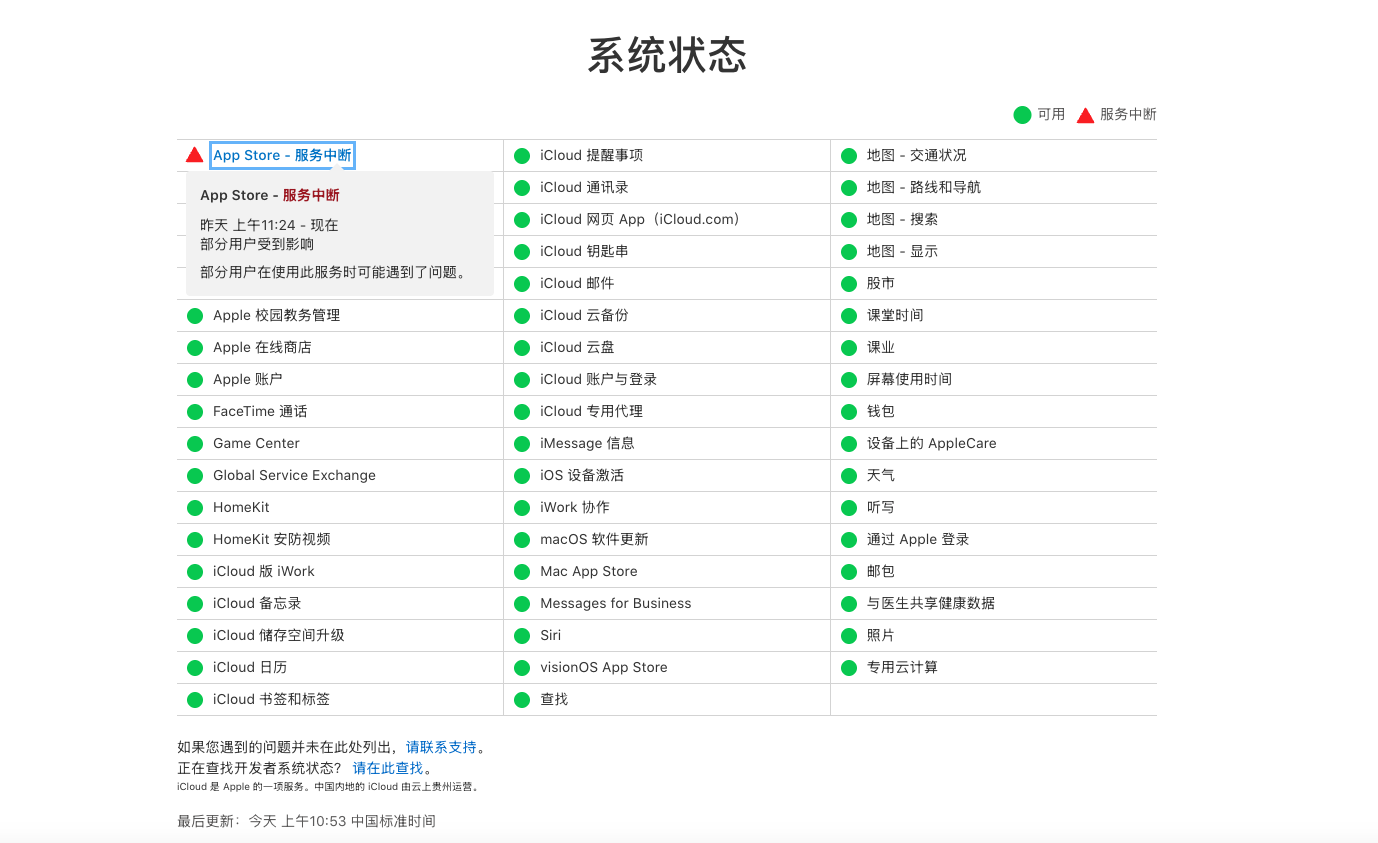Click the green dot next to 地图 - 搜索
The width and height of the screenshot is (1378, 843).
tap(849, 220)
